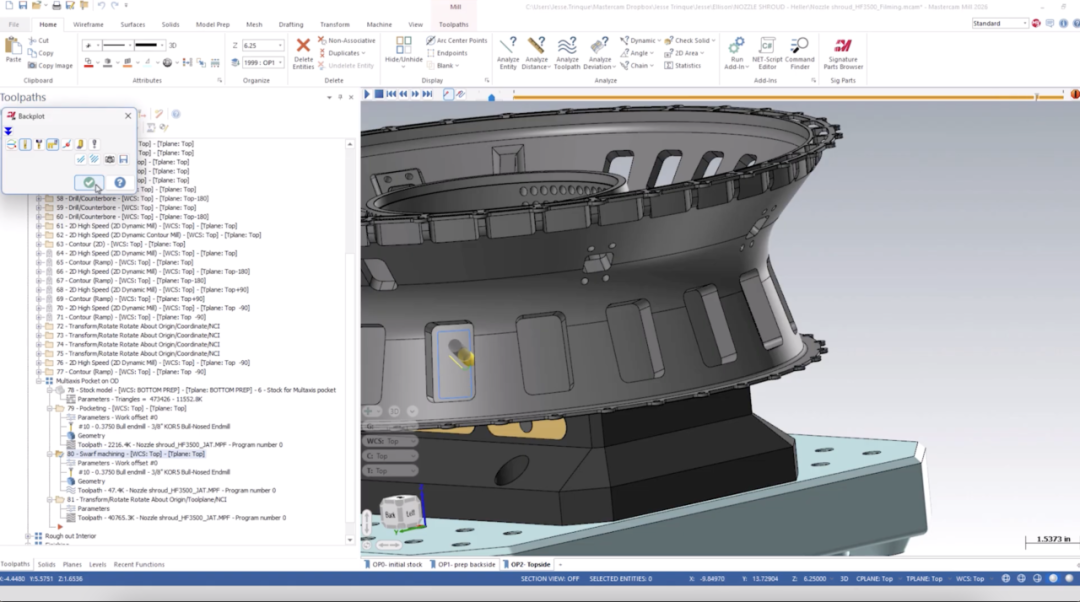Viewport: 1080px width, 602px height.
Task: Open the Levels manager tab
Action: click(98, 565)
